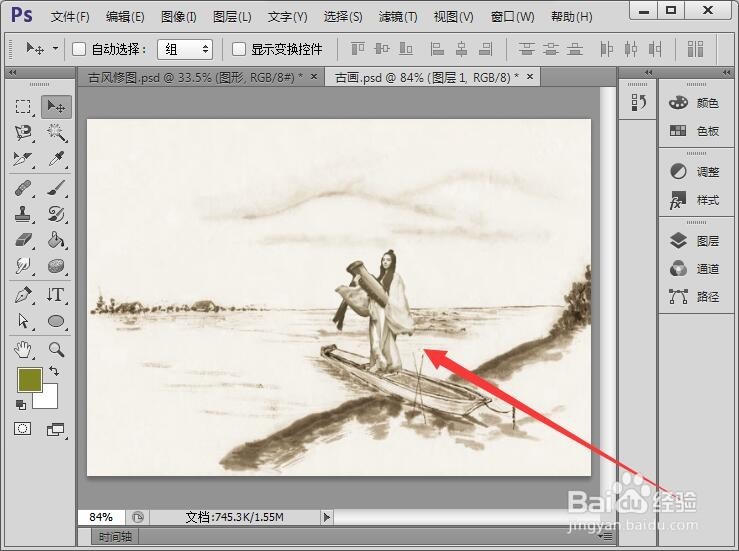Open the 通道 panel
Viewport: 739px width, 551px height.
(x=695, y=269)
